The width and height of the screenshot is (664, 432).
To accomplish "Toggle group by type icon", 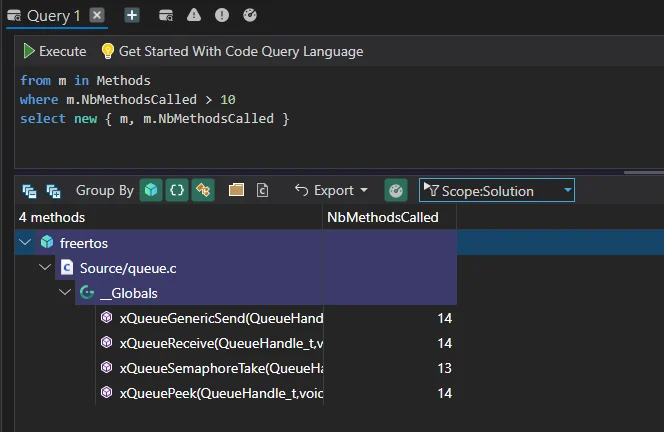I will tap(203, 190).
